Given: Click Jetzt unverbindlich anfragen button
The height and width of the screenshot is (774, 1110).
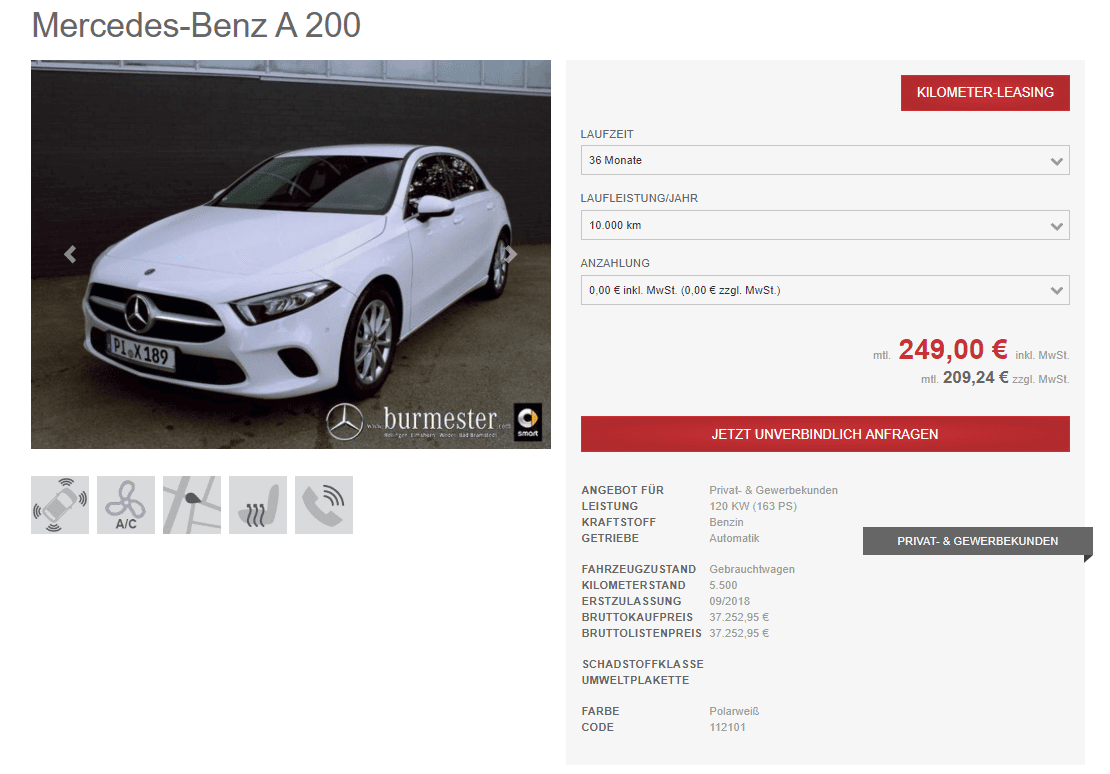Looking at the screenshot, I should tap(825, 434).
